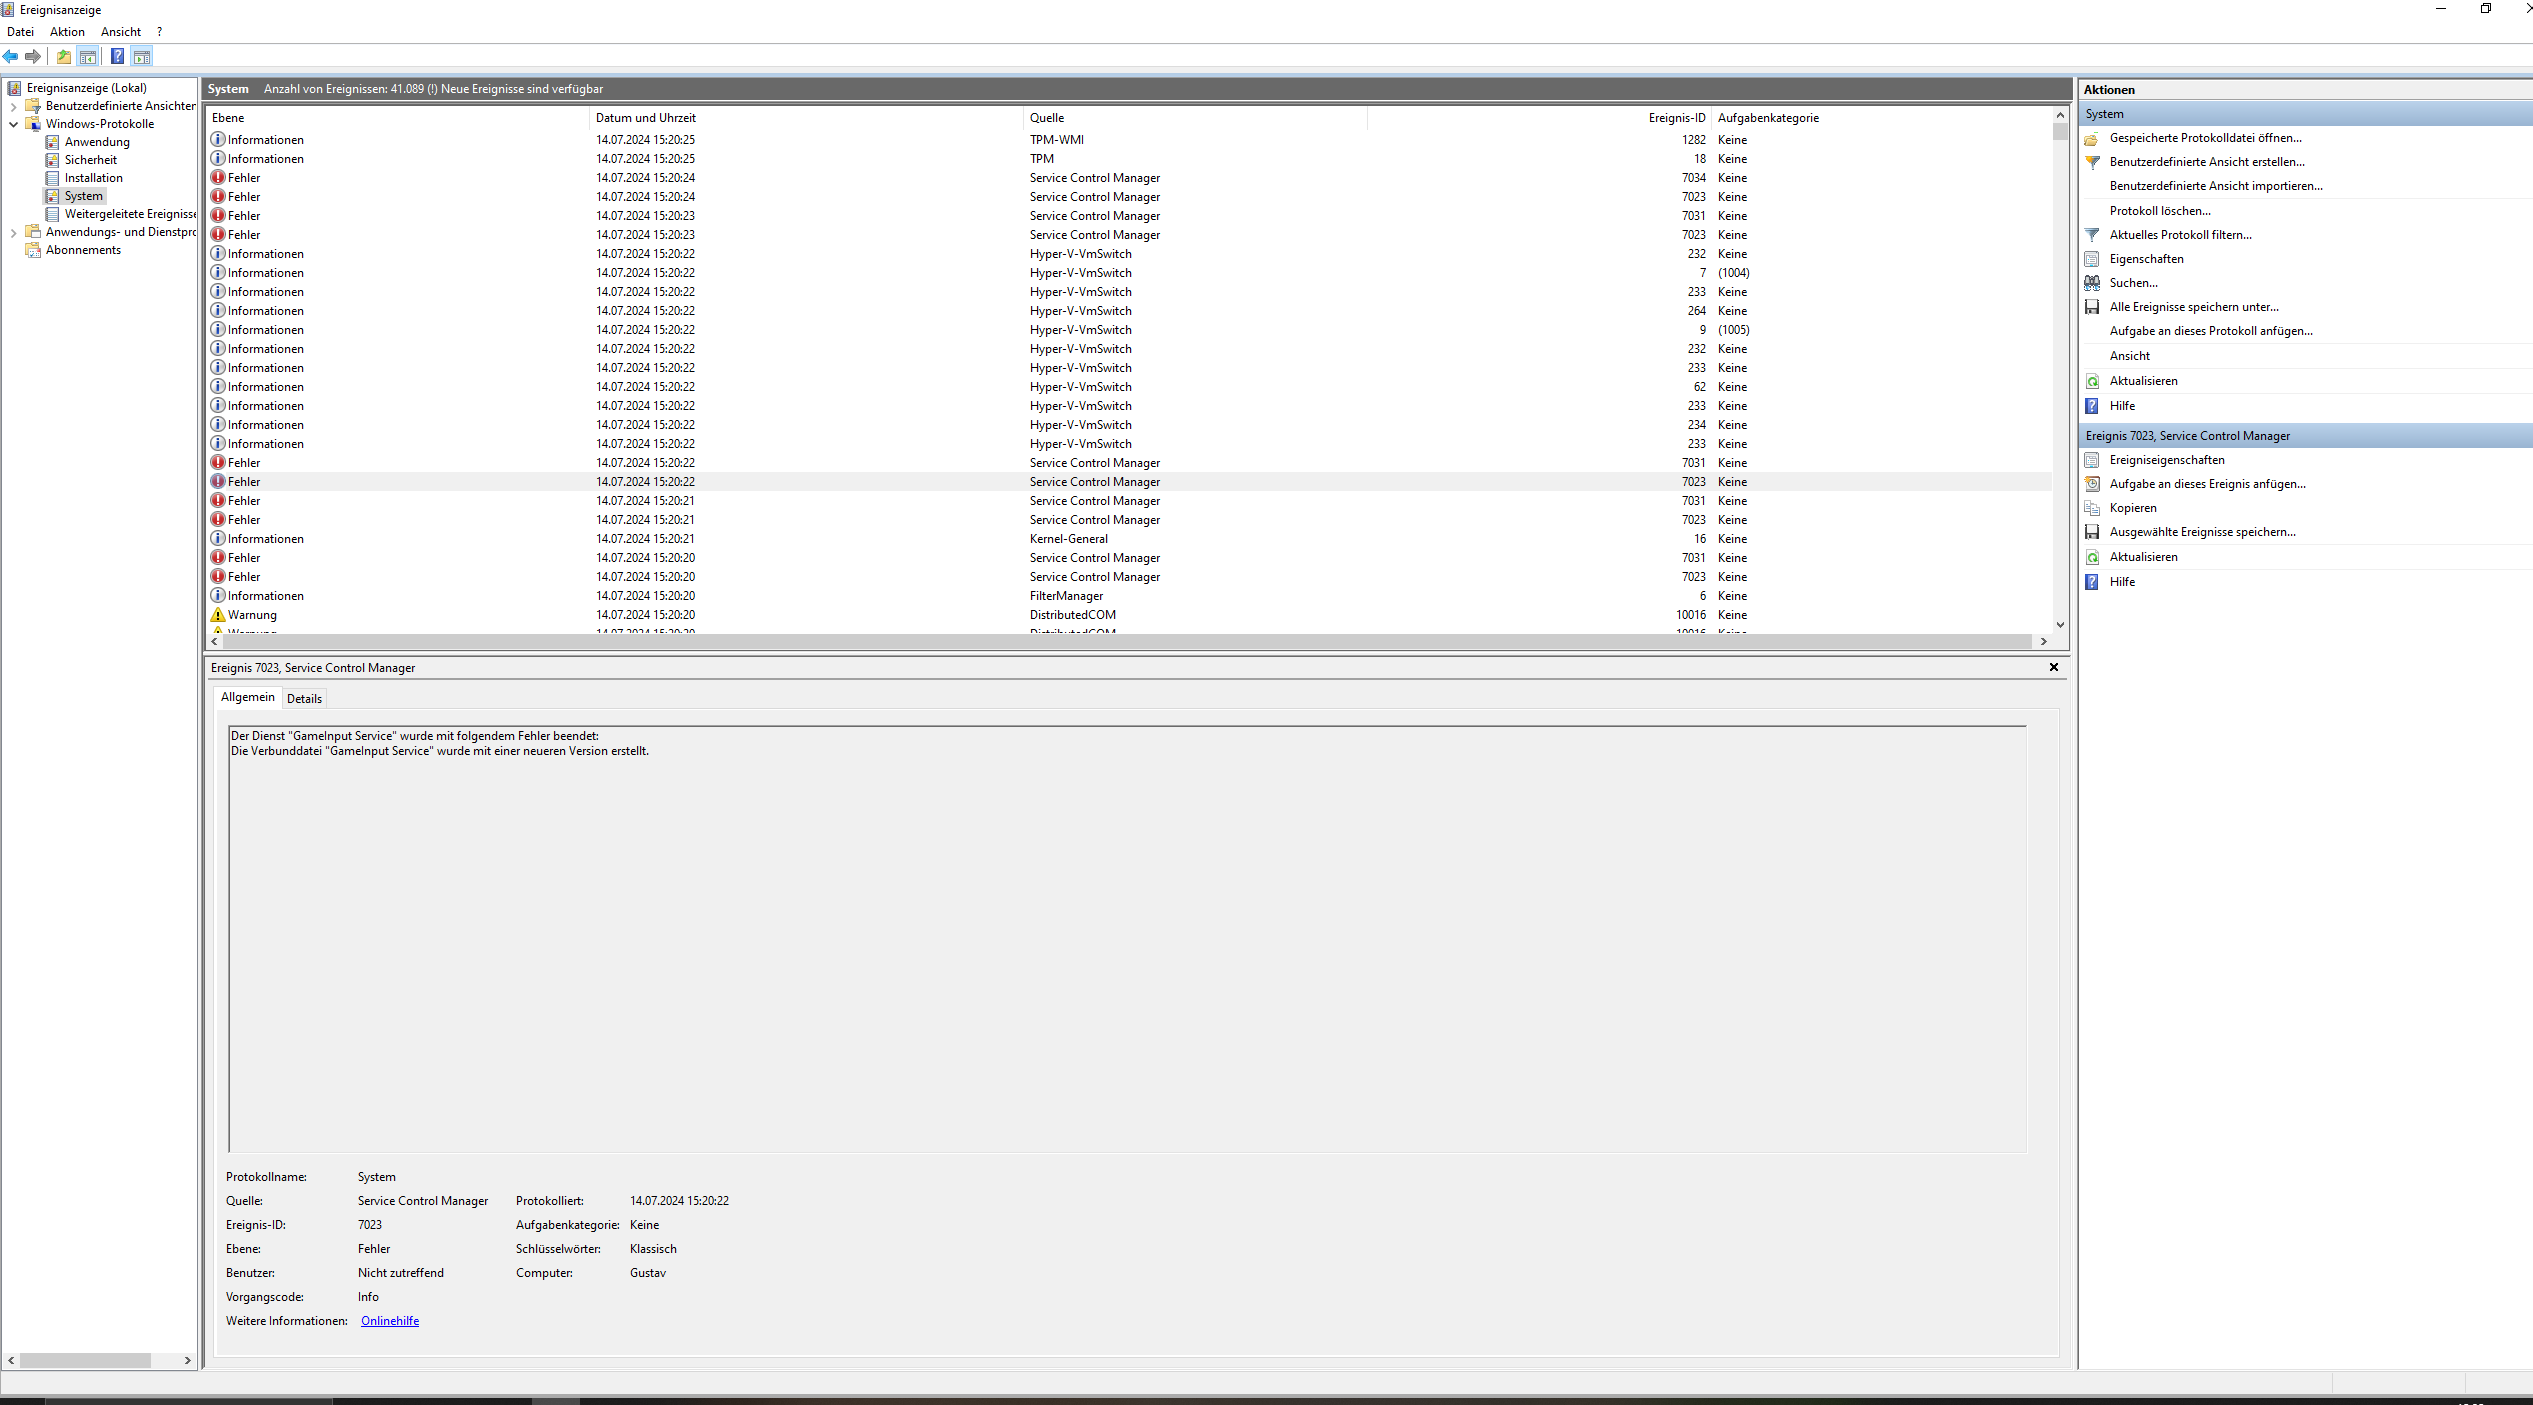
Task: Click the floppy icon for Alle Ereignisse speichern
Action: (x=2092, y=307)
